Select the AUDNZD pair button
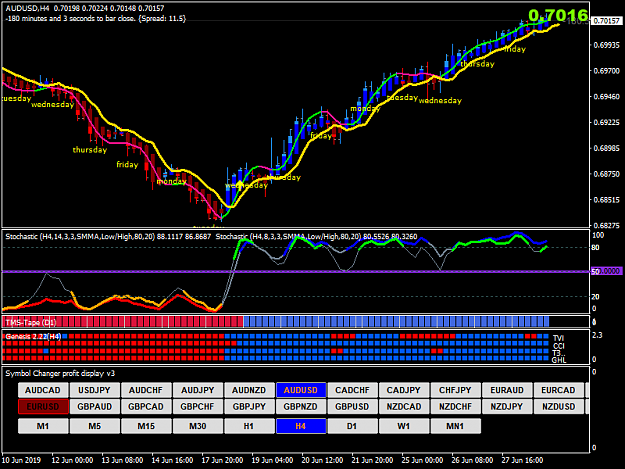This screenshot has width=625, height=469. [249, 390]
